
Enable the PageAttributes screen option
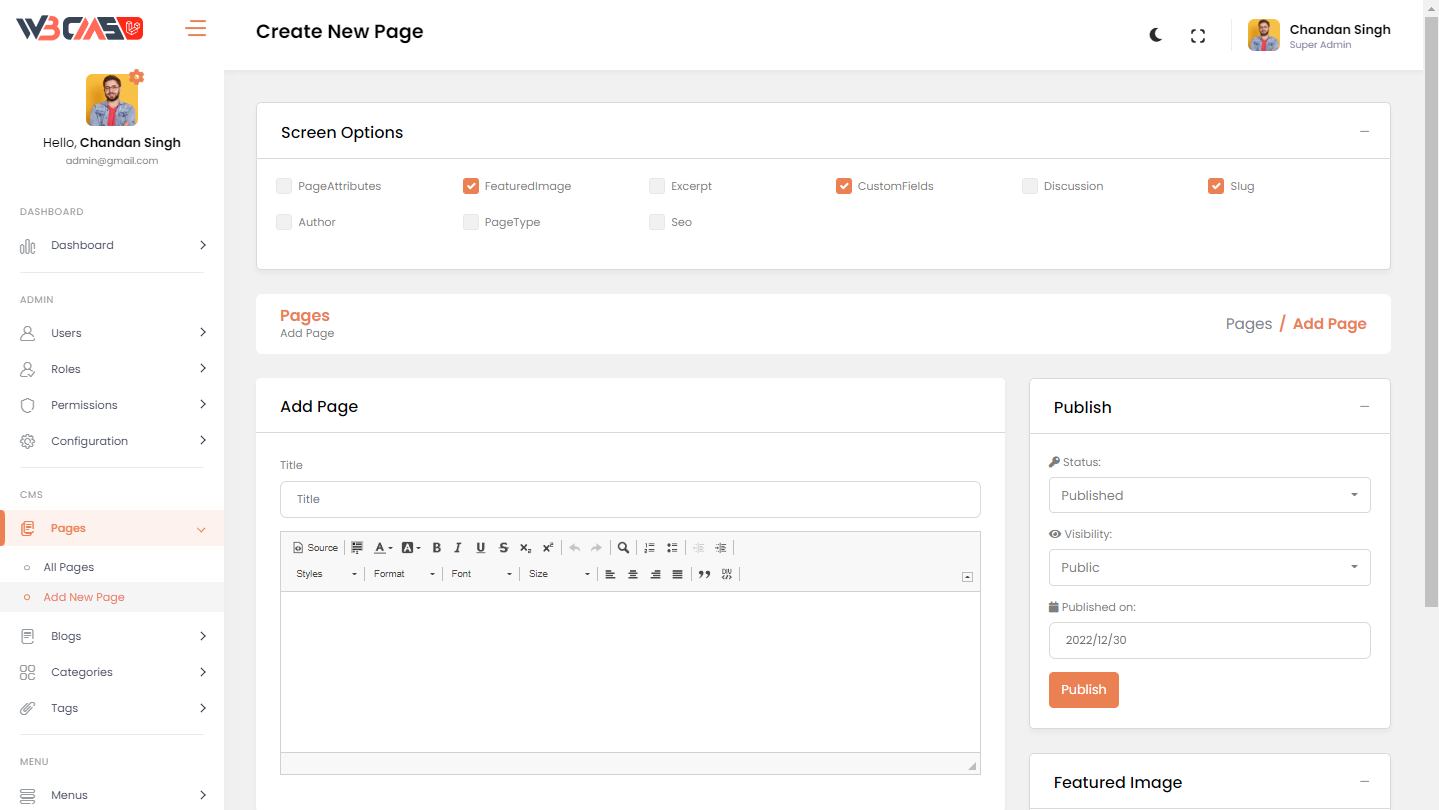(x=285, y=186)
